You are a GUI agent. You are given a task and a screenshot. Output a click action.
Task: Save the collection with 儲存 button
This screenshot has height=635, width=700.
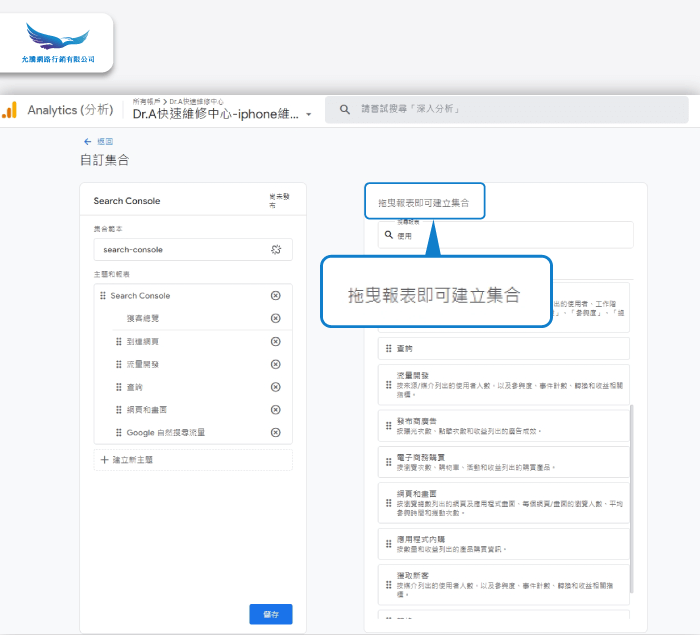[270, 614]
